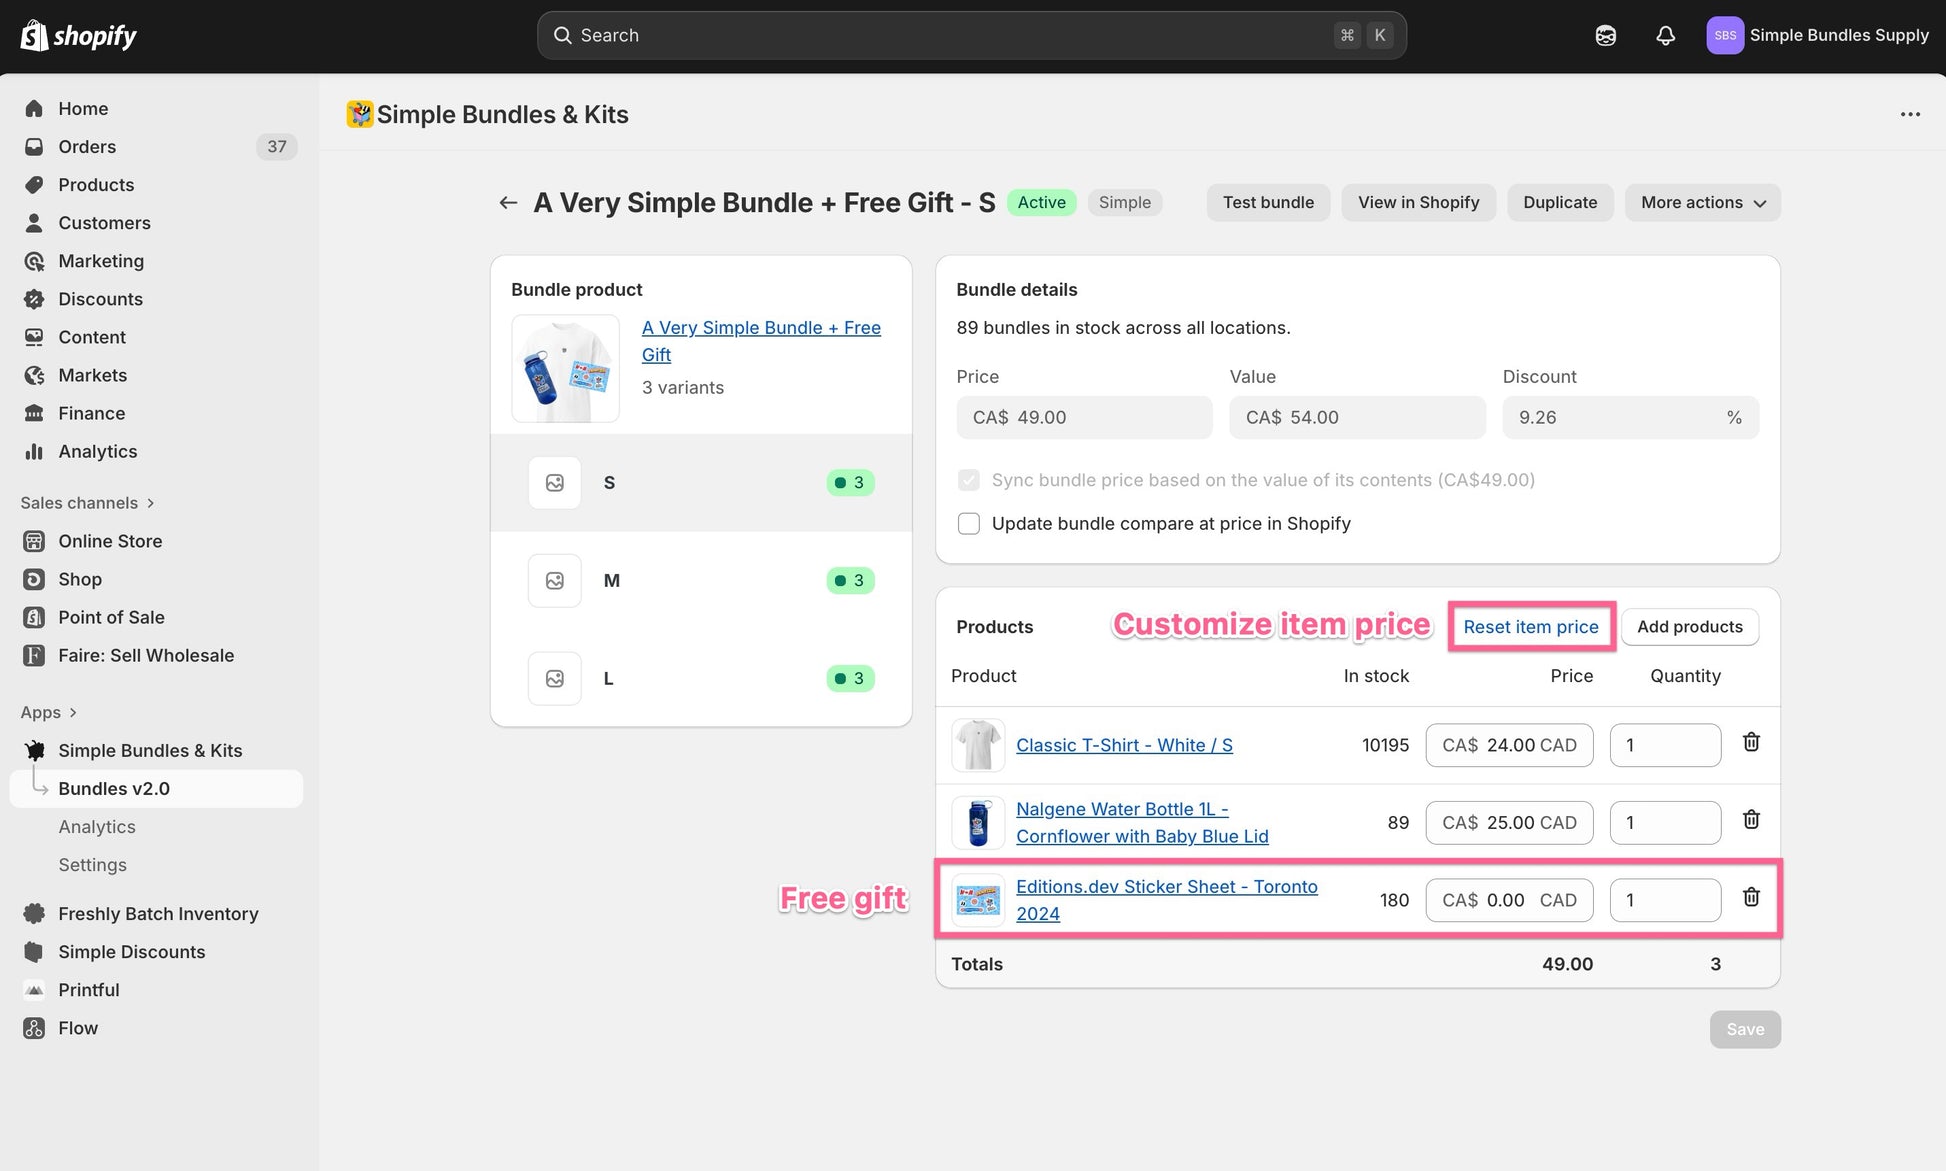Click the Reset item price button

pyautogui.click(x=1530, y=627)
